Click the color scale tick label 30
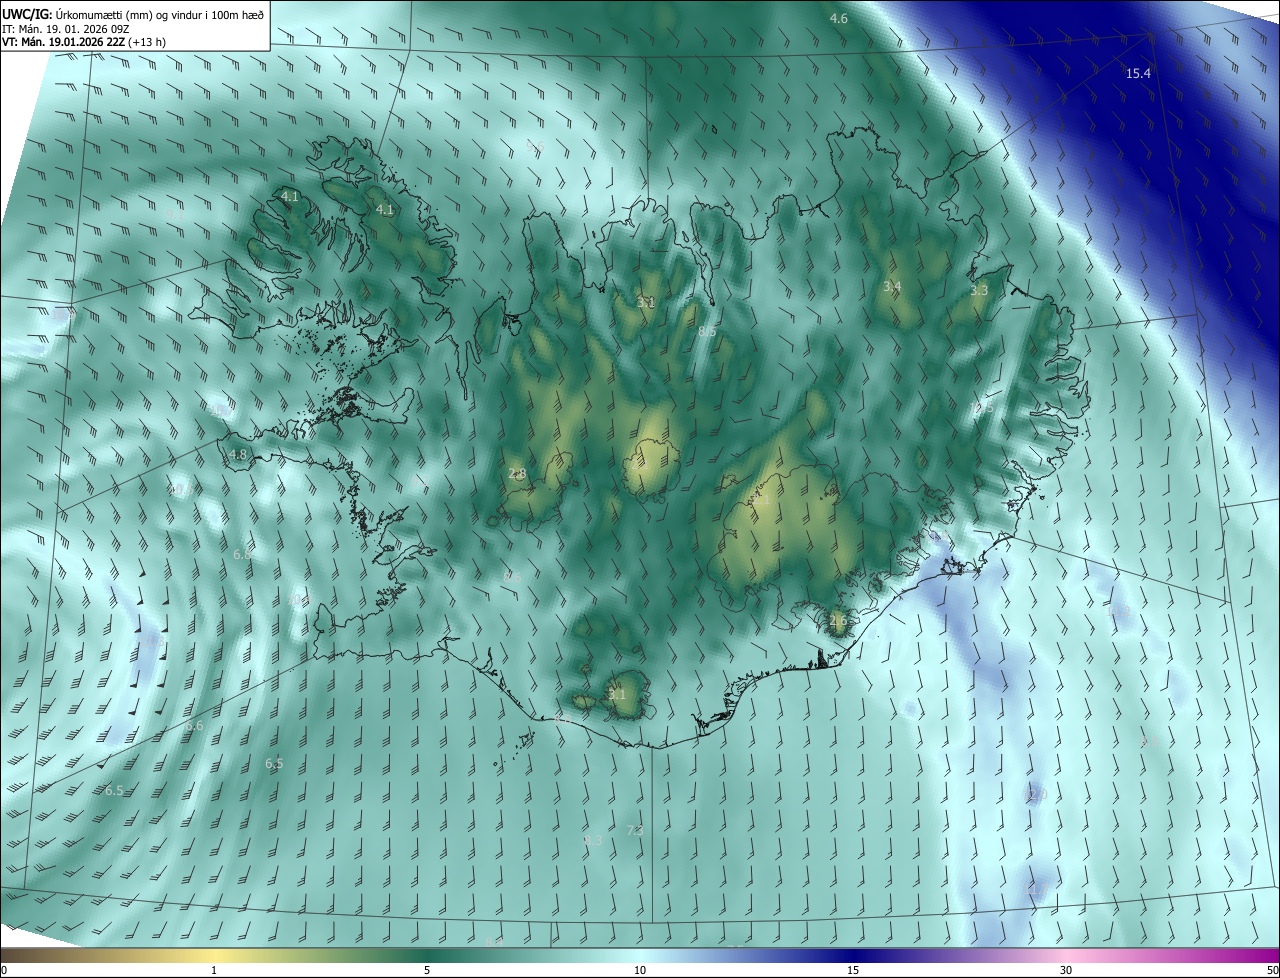 (x=1066, y=970)
